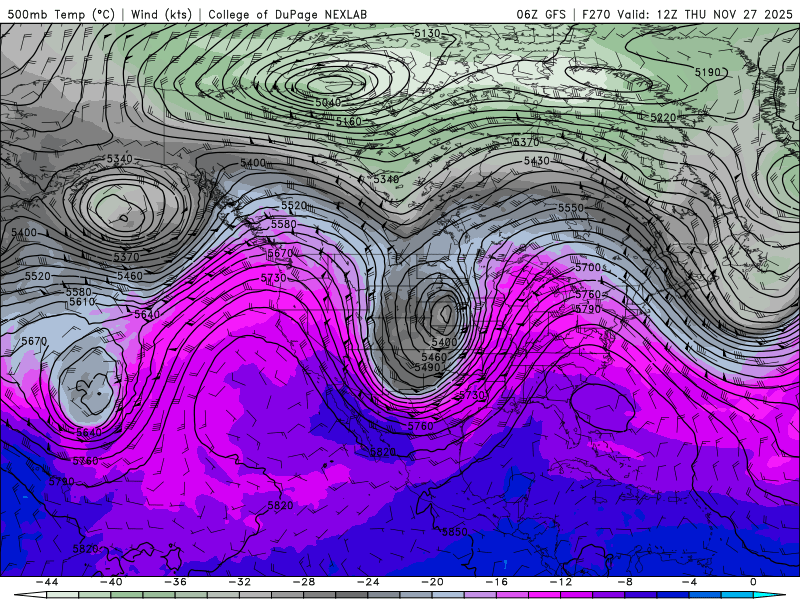800x600 pixels.
Task: Select the 5430 contour label
Action: pos(537,161)
